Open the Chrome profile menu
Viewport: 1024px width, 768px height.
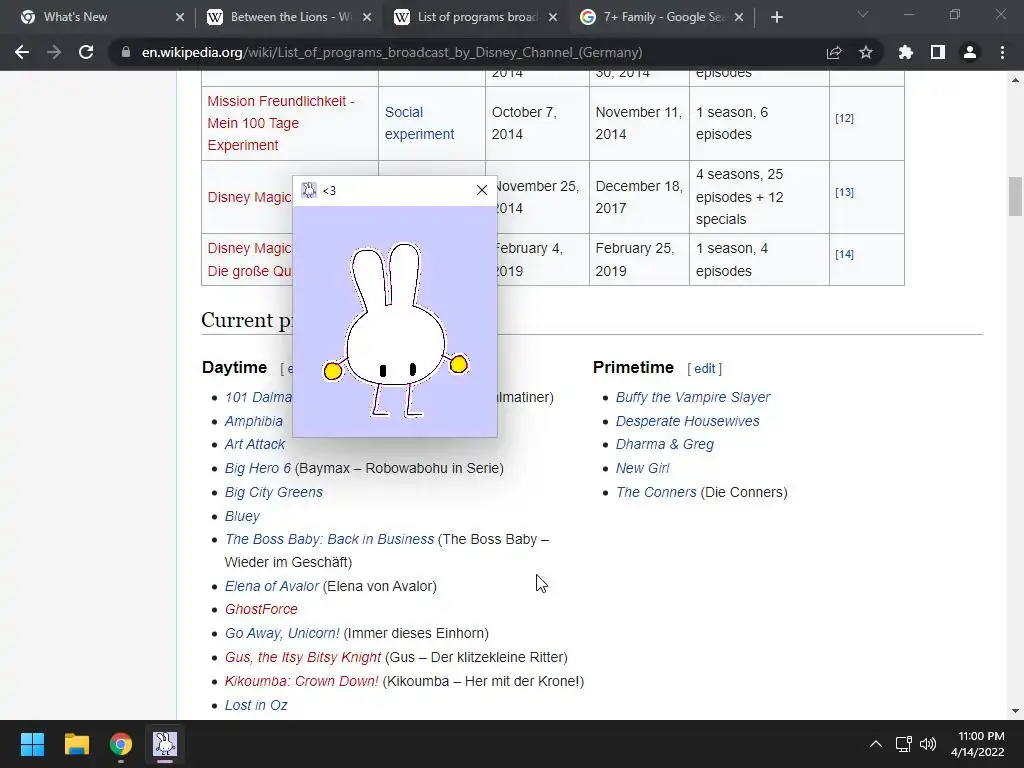[970, 52]
